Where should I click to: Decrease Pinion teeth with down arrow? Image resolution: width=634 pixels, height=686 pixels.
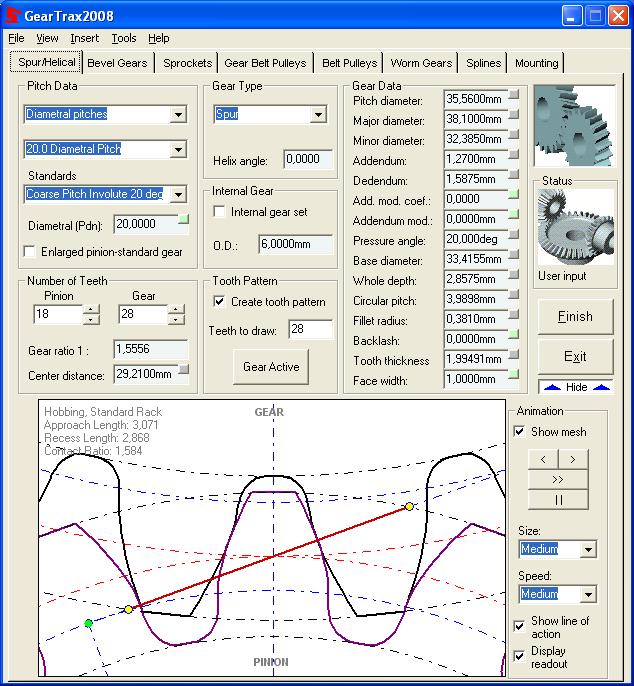point(91,319)
